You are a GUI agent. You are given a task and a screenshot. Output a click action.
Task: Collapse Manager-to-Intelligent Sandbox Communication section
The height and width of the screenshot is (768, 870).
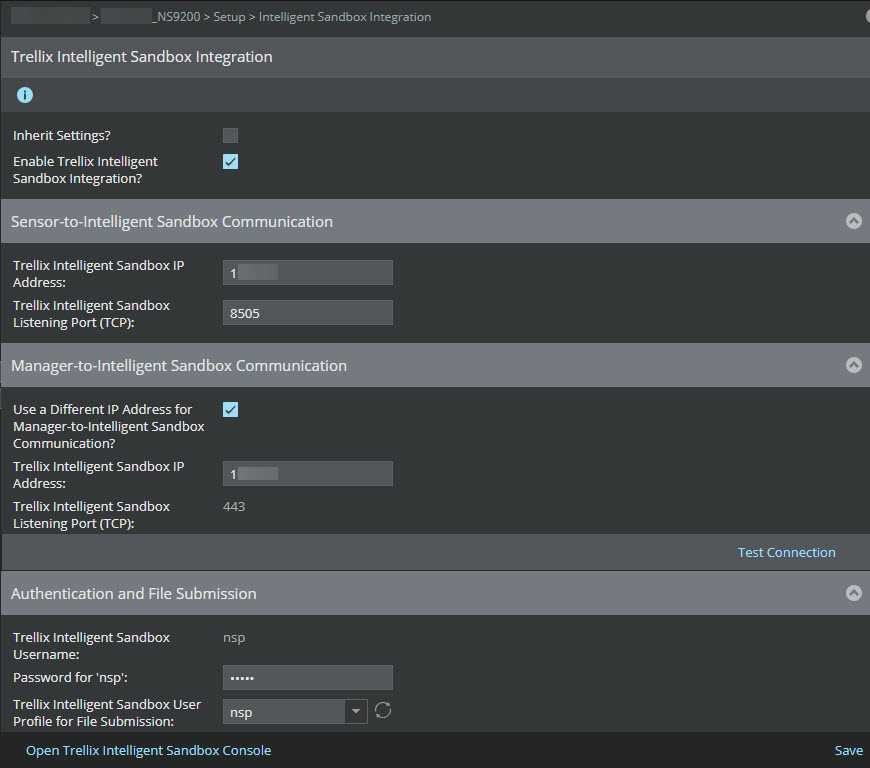[x=853, y=365]
